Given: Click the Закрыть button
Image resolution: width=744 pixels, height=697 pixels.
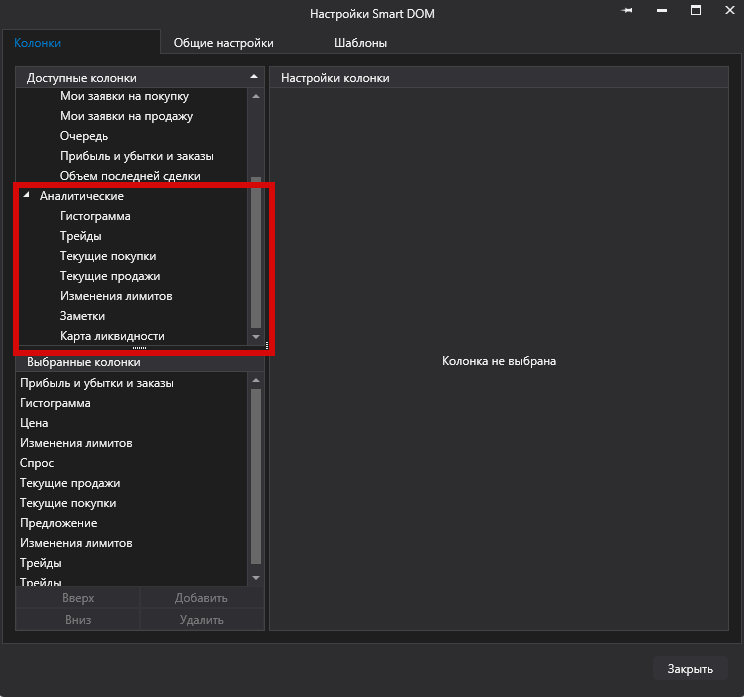Looking at the screenshot, I should point(690,669).
